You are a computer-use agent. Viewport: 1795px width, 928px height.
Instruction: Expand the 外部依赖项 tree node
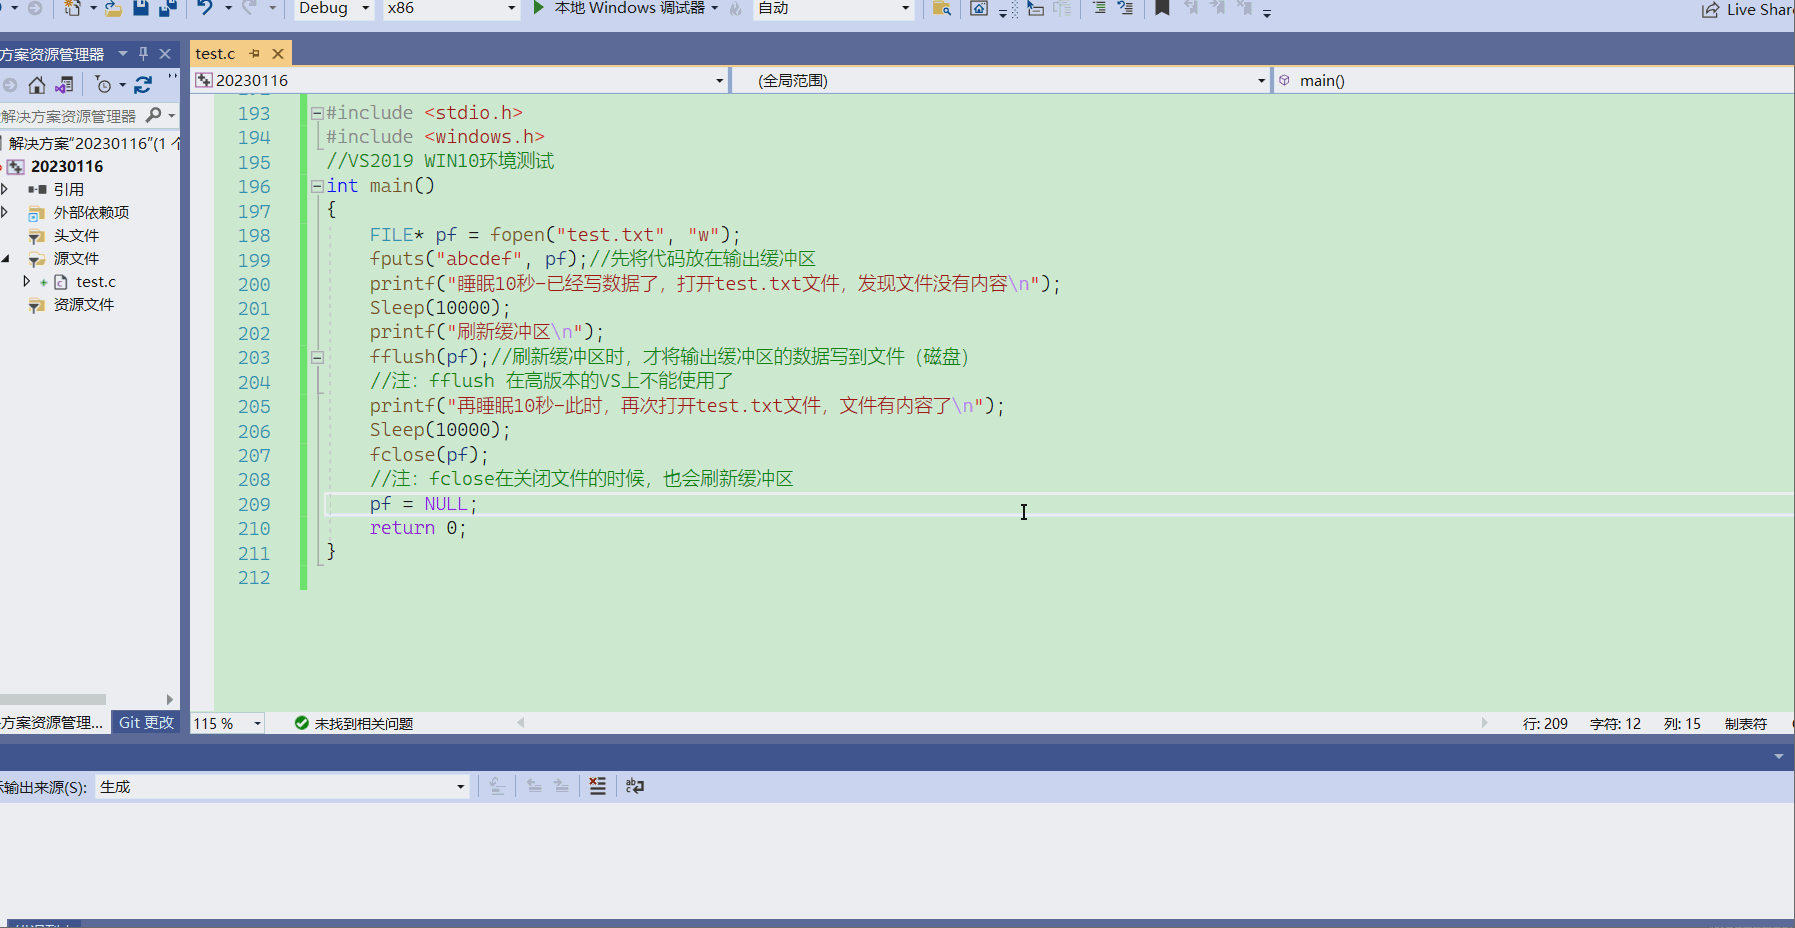[x=4, y=212]
